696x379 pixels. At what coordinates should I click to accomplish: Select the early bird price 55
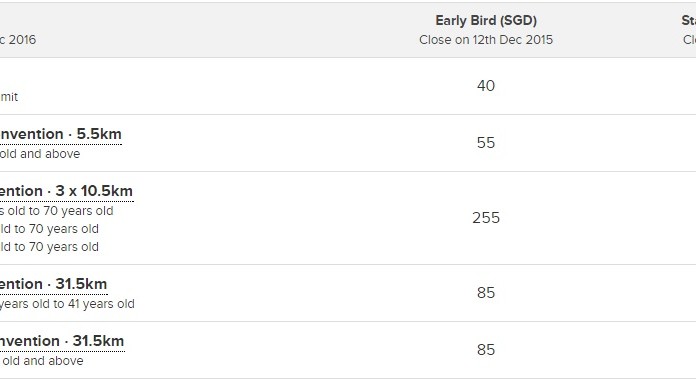(x=486, y=143)
